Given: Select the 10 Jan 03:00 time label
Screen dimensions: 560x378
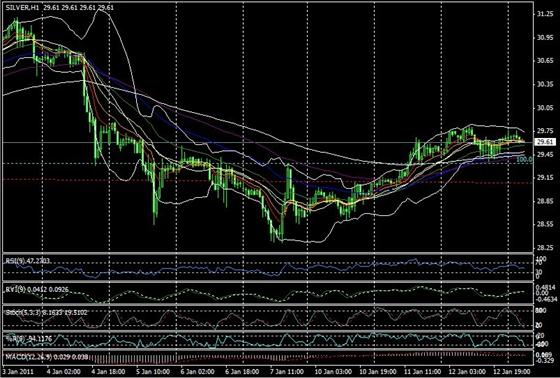Looking at the screenshot, I should 333,371.
